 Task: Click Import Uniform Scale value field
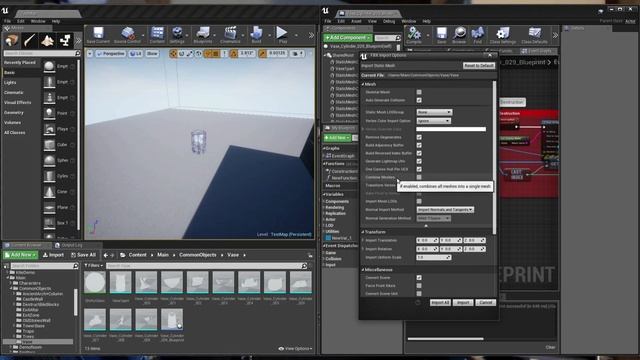tap(433, 258)
